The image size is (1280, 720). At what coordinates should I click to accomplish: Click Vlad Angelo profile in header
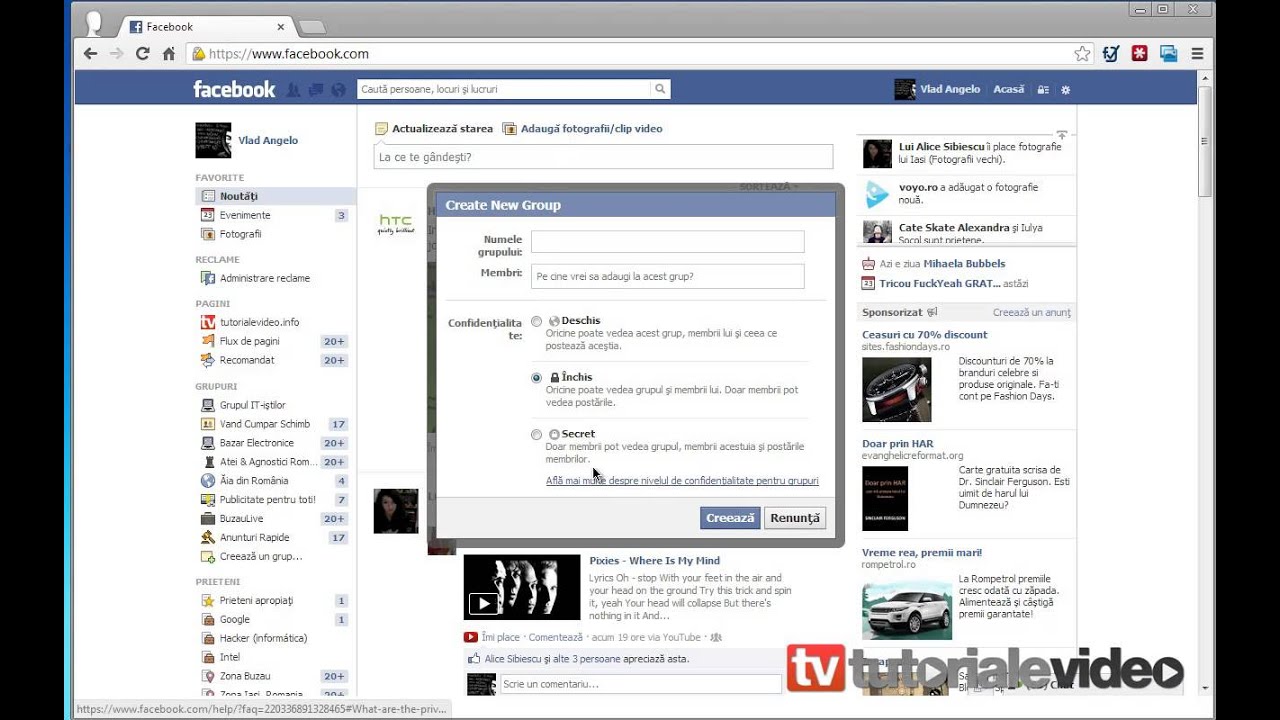pos(938,89)
